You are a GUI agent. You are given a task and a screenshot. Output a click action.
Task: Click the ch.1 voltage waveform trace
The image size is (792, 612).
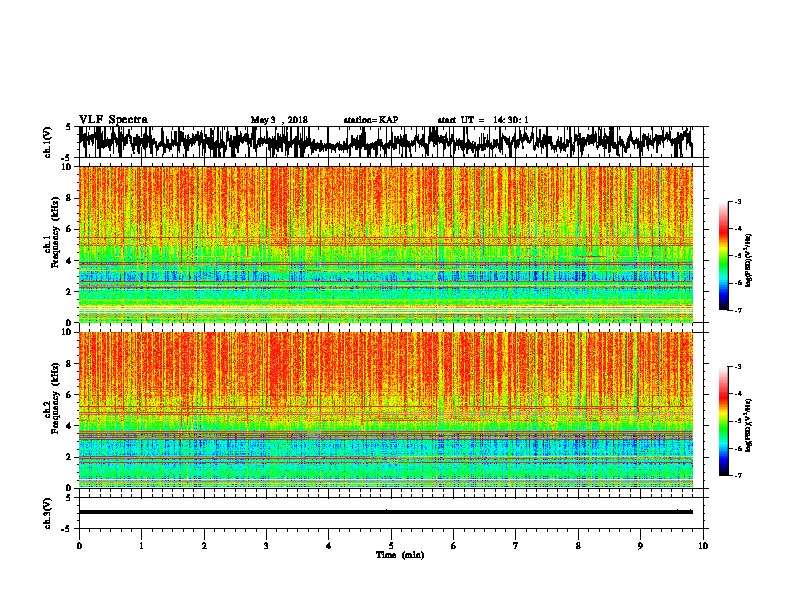pos(385,141)
